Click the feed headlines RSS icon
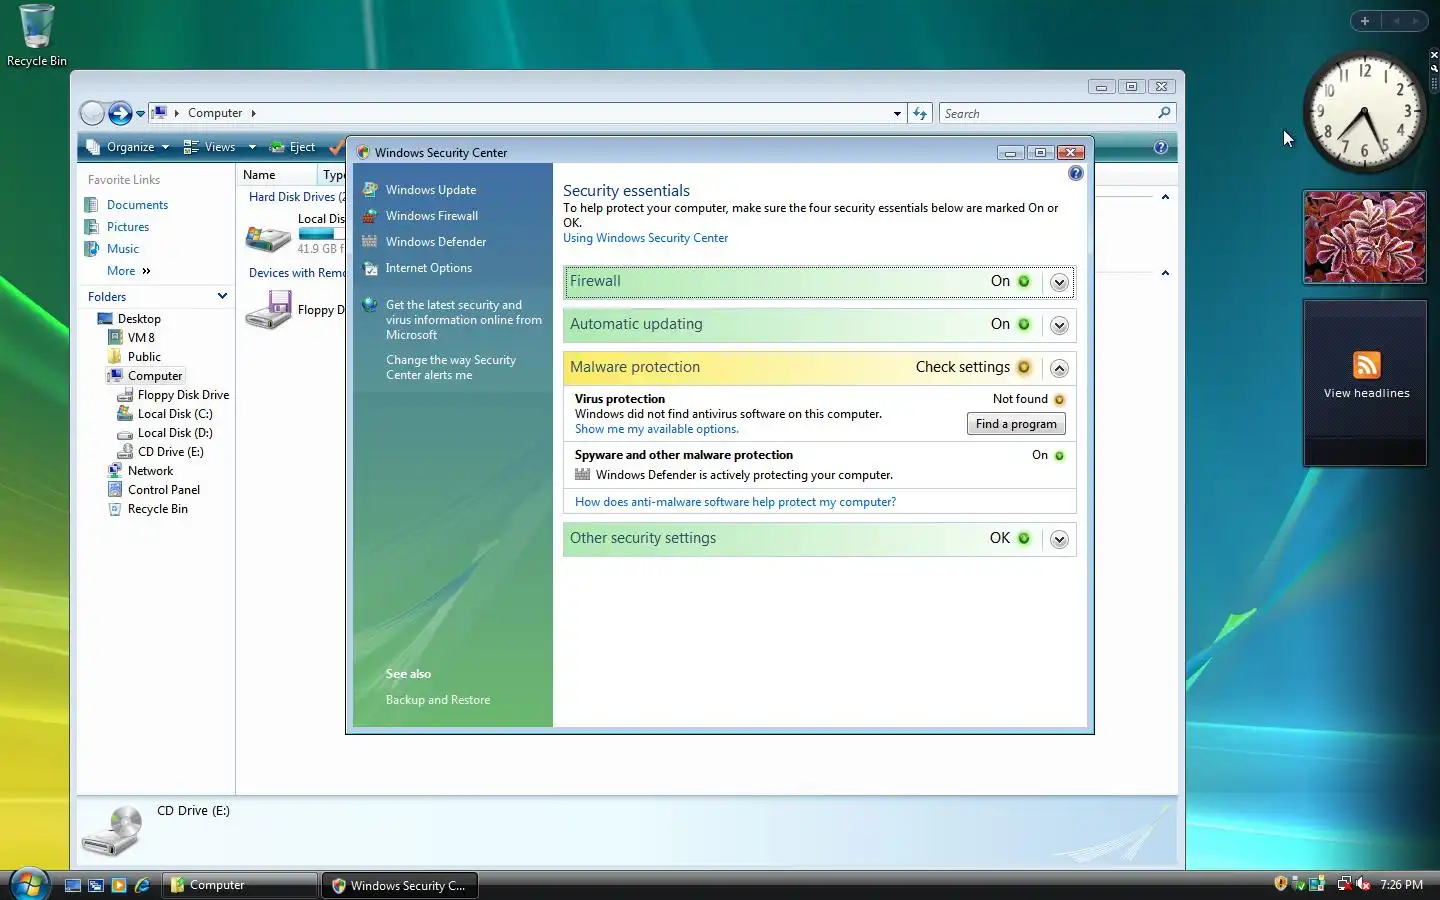Viewport: 1440px width, 900px height. tap(1366, 365)
